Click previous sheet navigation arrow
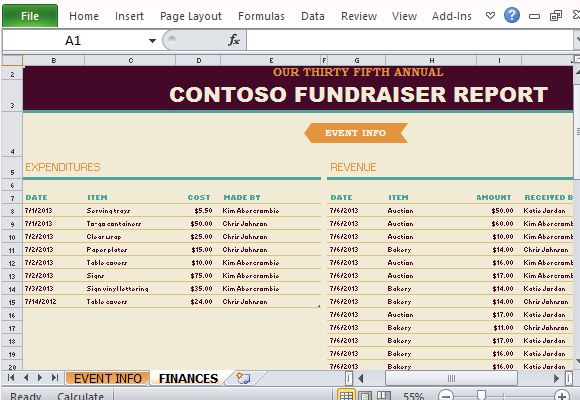580x400 pixels. (x=26, y=378)
